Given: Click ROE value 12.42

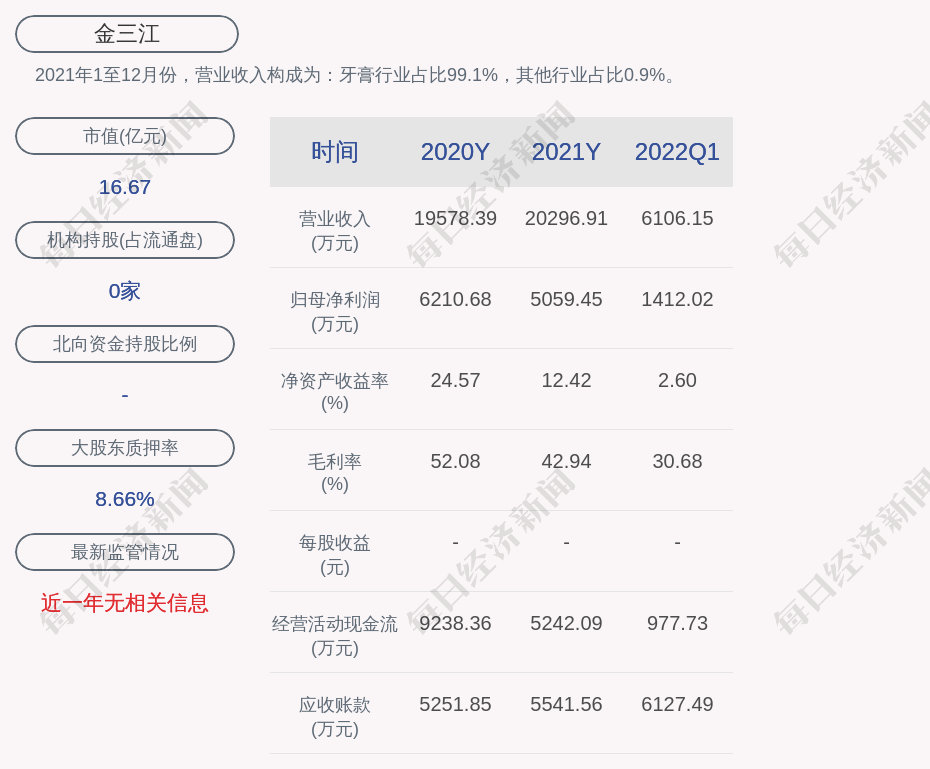Looking at the screenshot, I should coord(566,380).
